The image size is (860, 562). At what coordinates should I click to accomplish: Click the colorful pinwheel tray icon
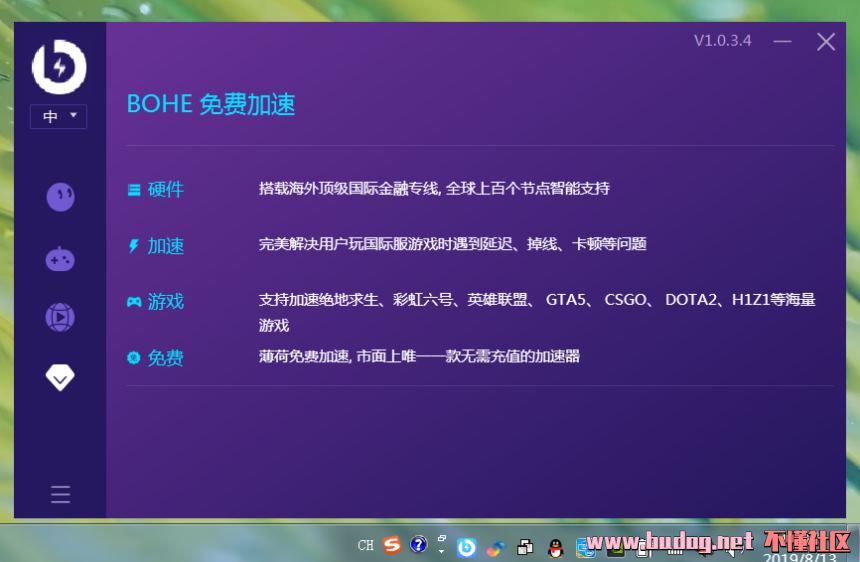(x=496, y=548)
